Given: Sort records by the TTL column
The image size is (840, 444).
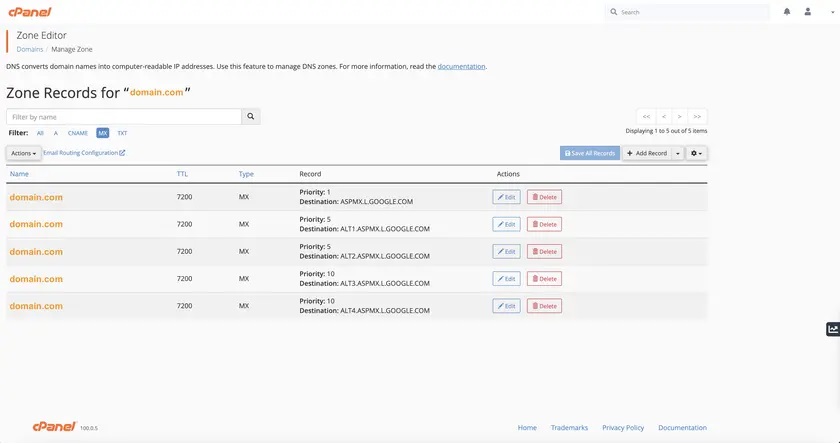Looking at the screenshot, I should [182, 174].
